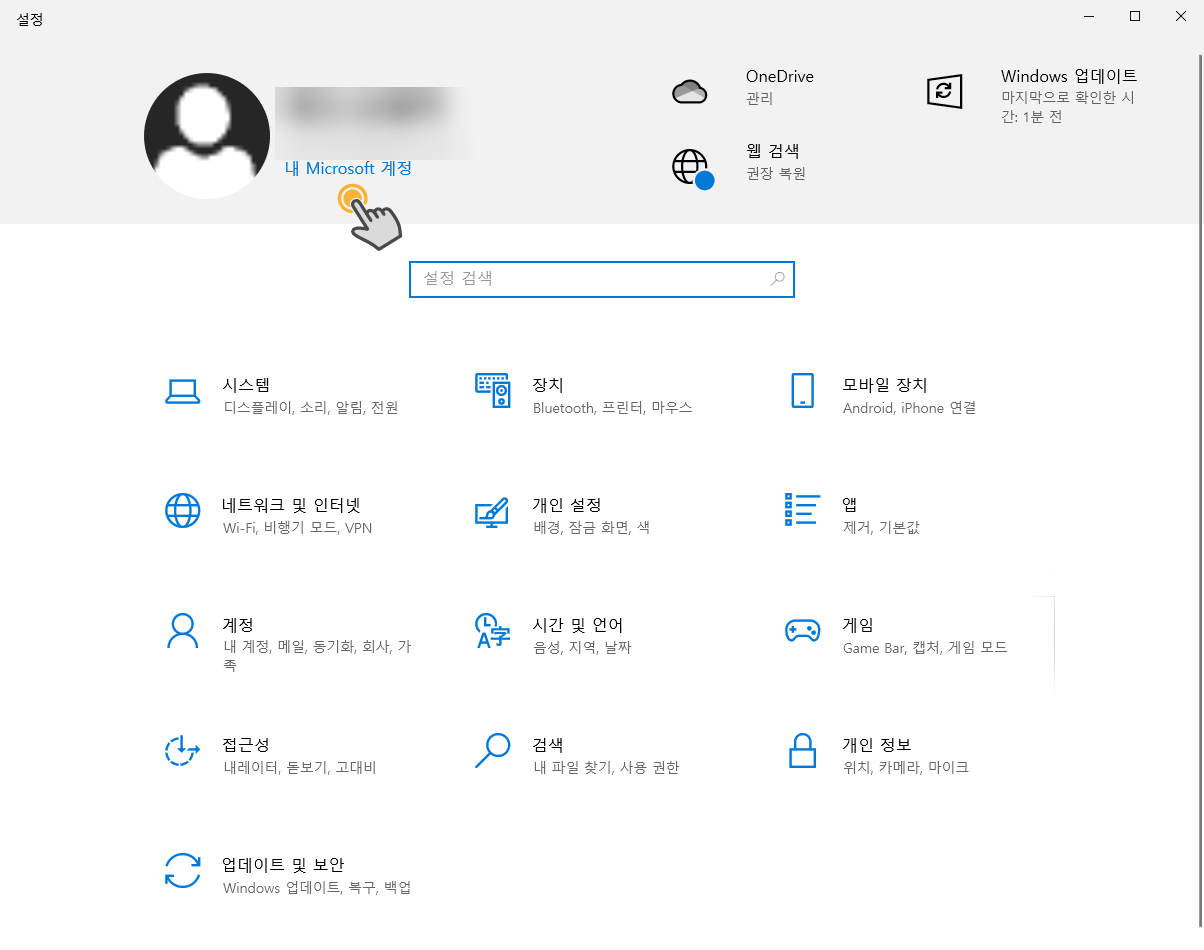Click the 권장 복원 text
The width and height of the screenshot is (1204, 950).
tap(776, 173)
